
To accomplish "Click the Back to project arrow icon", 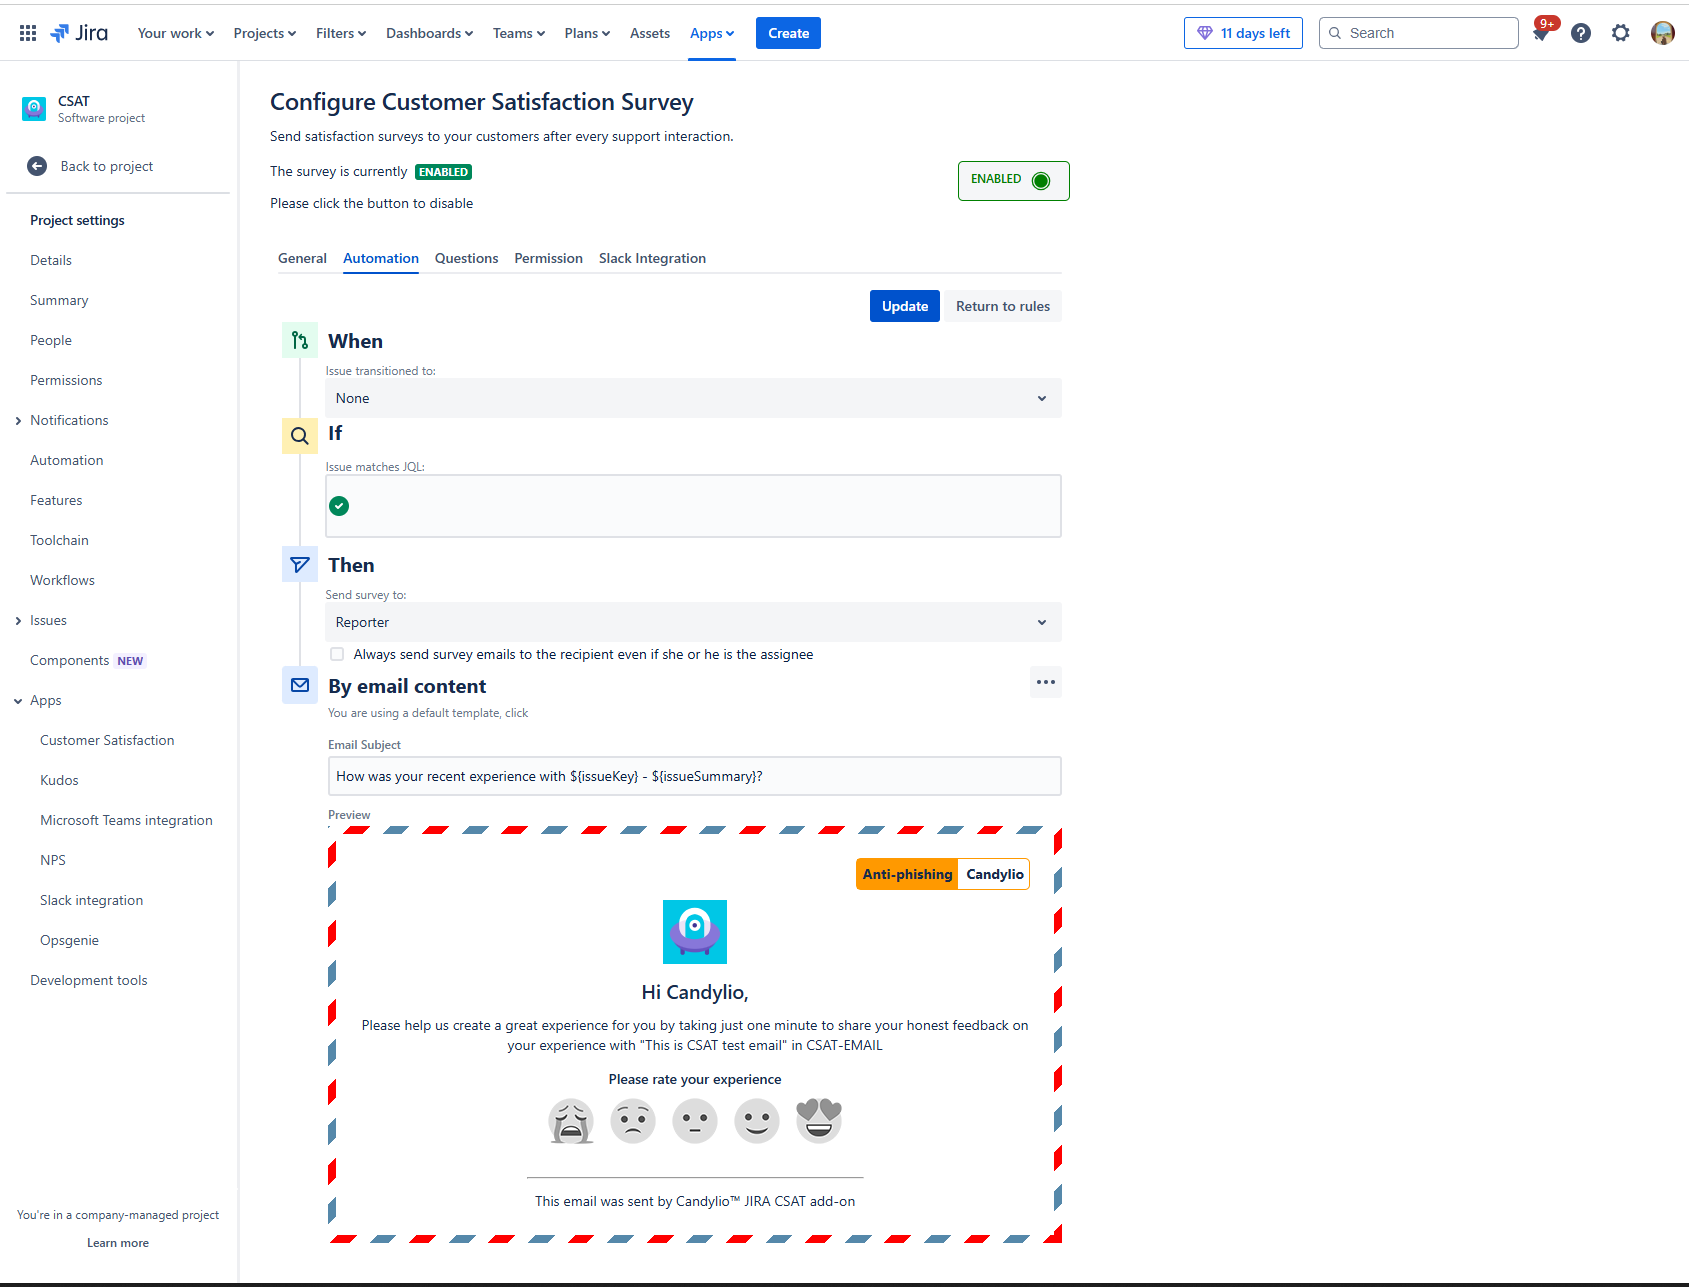I will coord(37,166).
